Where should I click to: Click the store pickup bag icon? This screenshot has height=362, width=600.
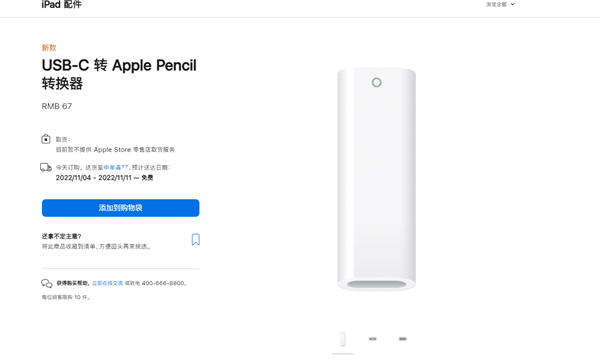click(46, 139)
